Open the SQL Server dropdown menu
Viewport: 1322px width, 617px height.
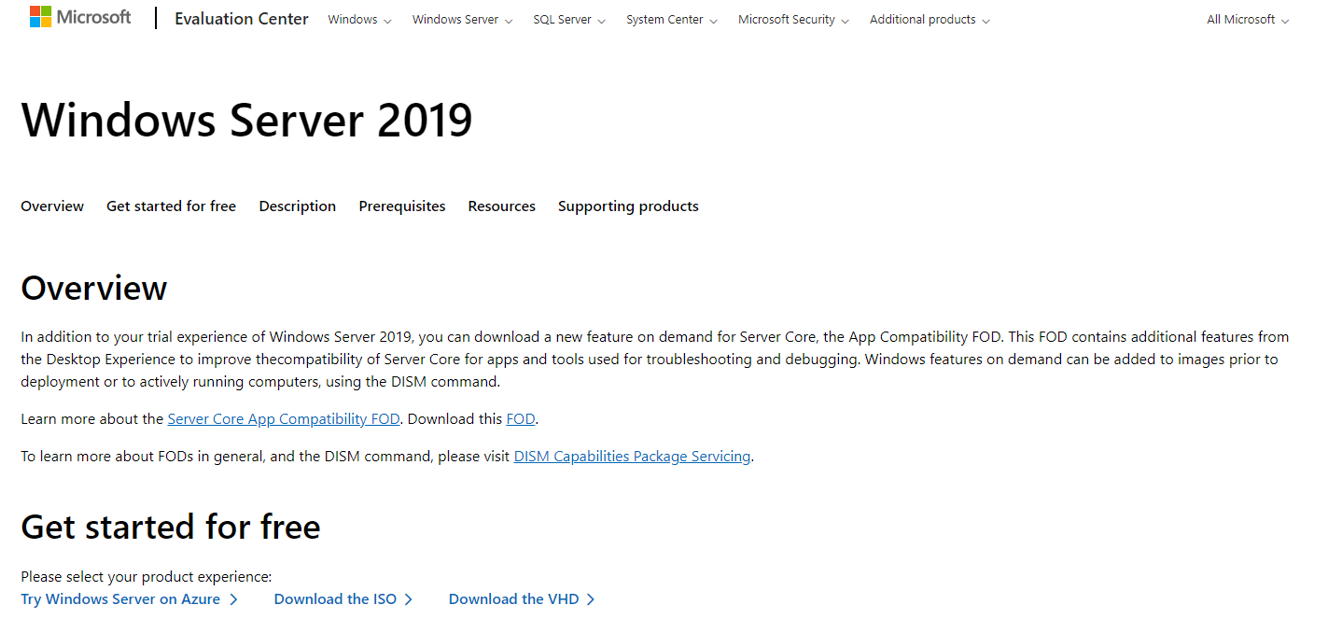569,20
